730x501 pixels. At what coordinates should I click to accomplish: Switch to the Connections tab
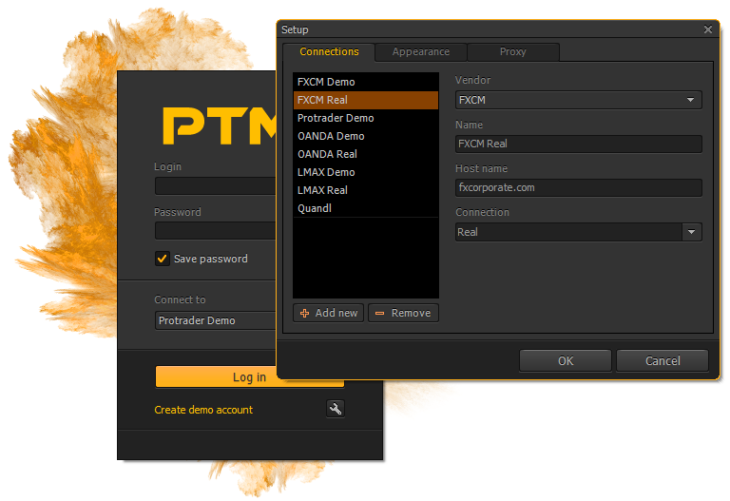tap(329, 52)
